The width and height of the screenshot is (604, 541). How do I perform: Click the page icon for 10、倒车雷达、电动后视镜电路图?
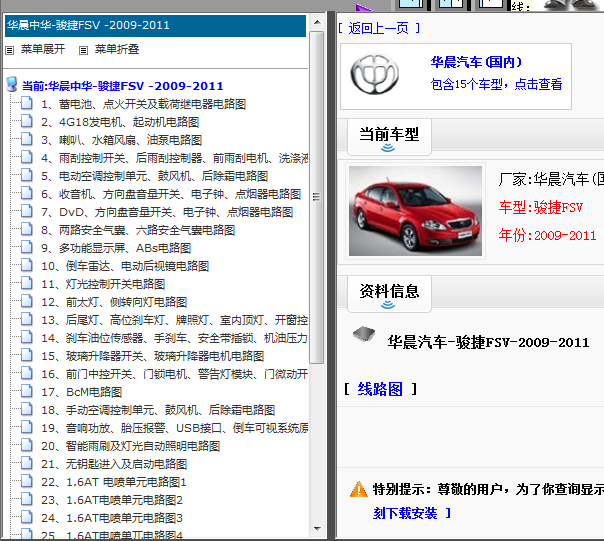pos(27,265)
